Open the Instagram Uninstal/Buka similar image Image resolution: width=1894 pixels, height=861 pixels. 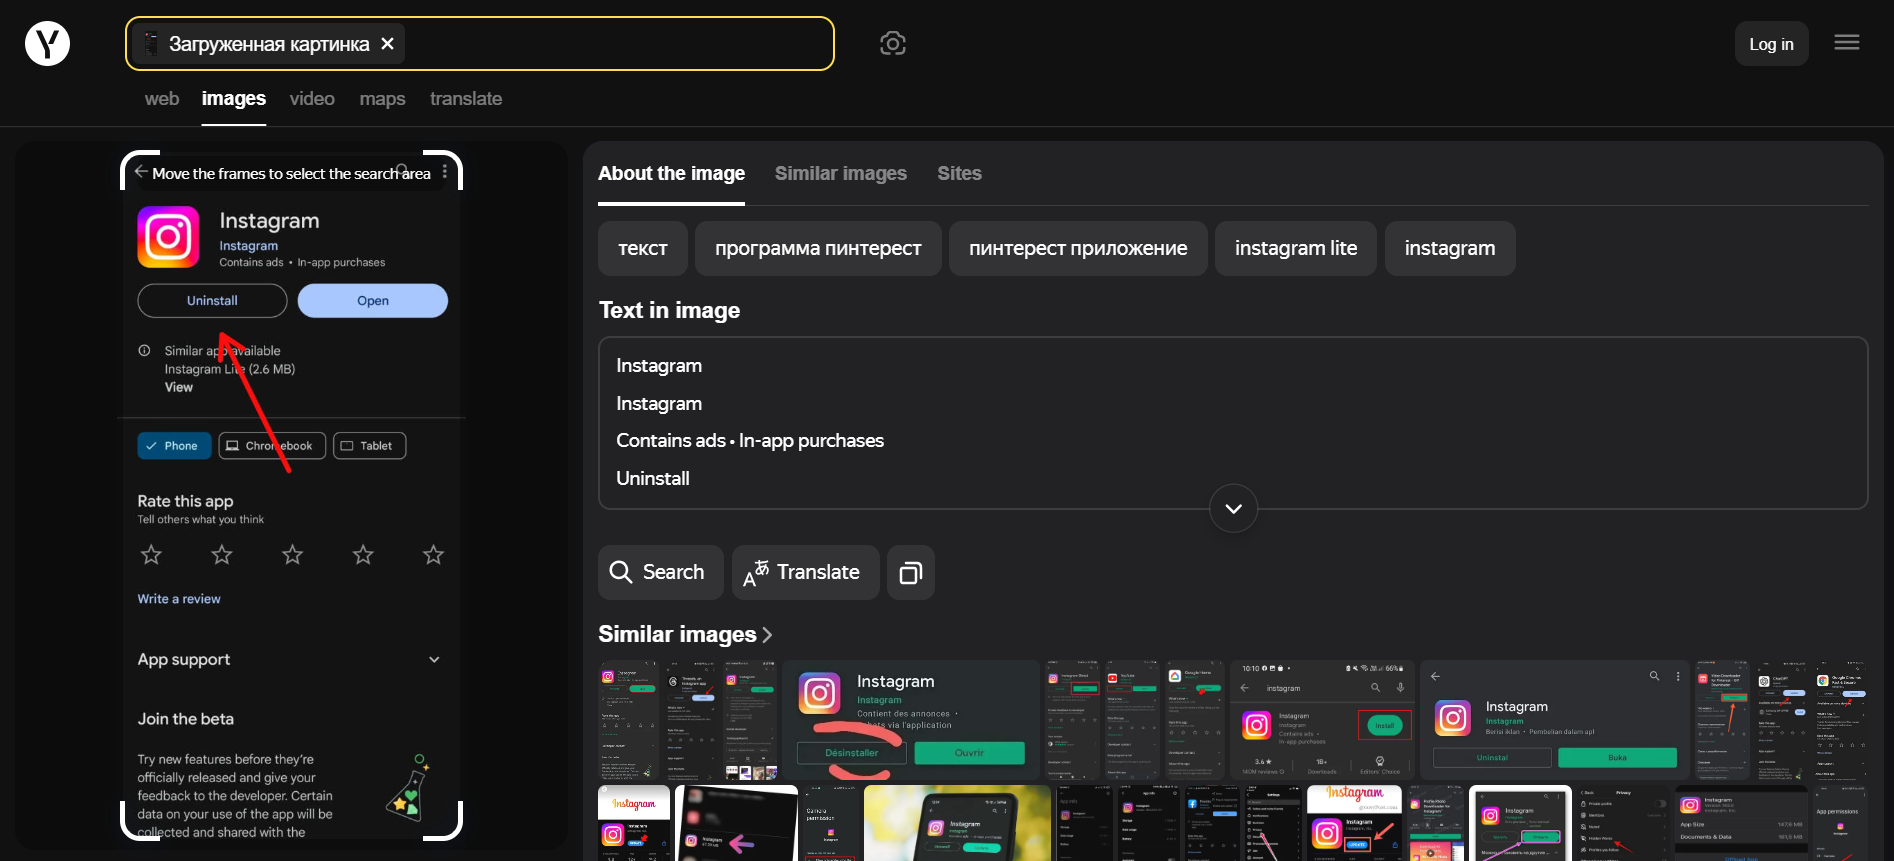1554,720
